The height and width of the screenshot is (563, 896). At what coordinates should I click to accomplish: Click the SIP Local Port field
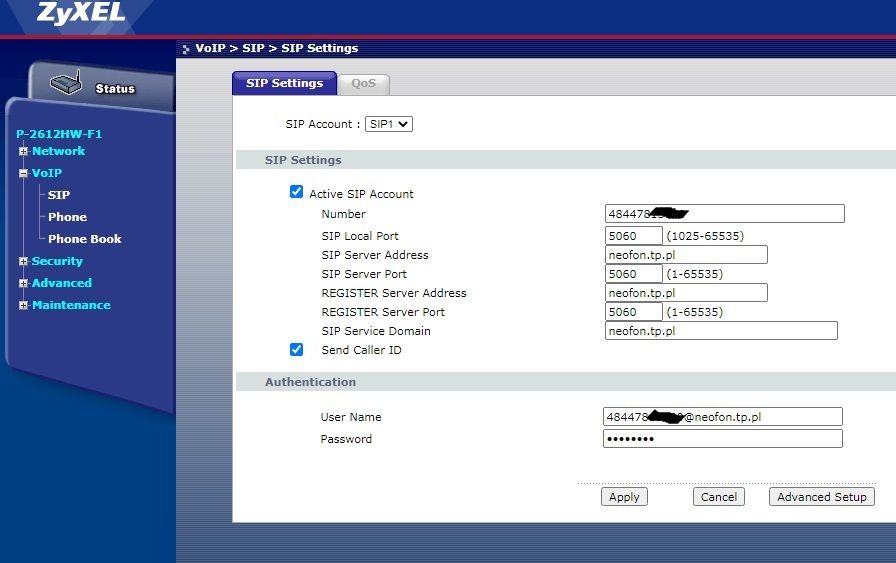coord(633,236)
